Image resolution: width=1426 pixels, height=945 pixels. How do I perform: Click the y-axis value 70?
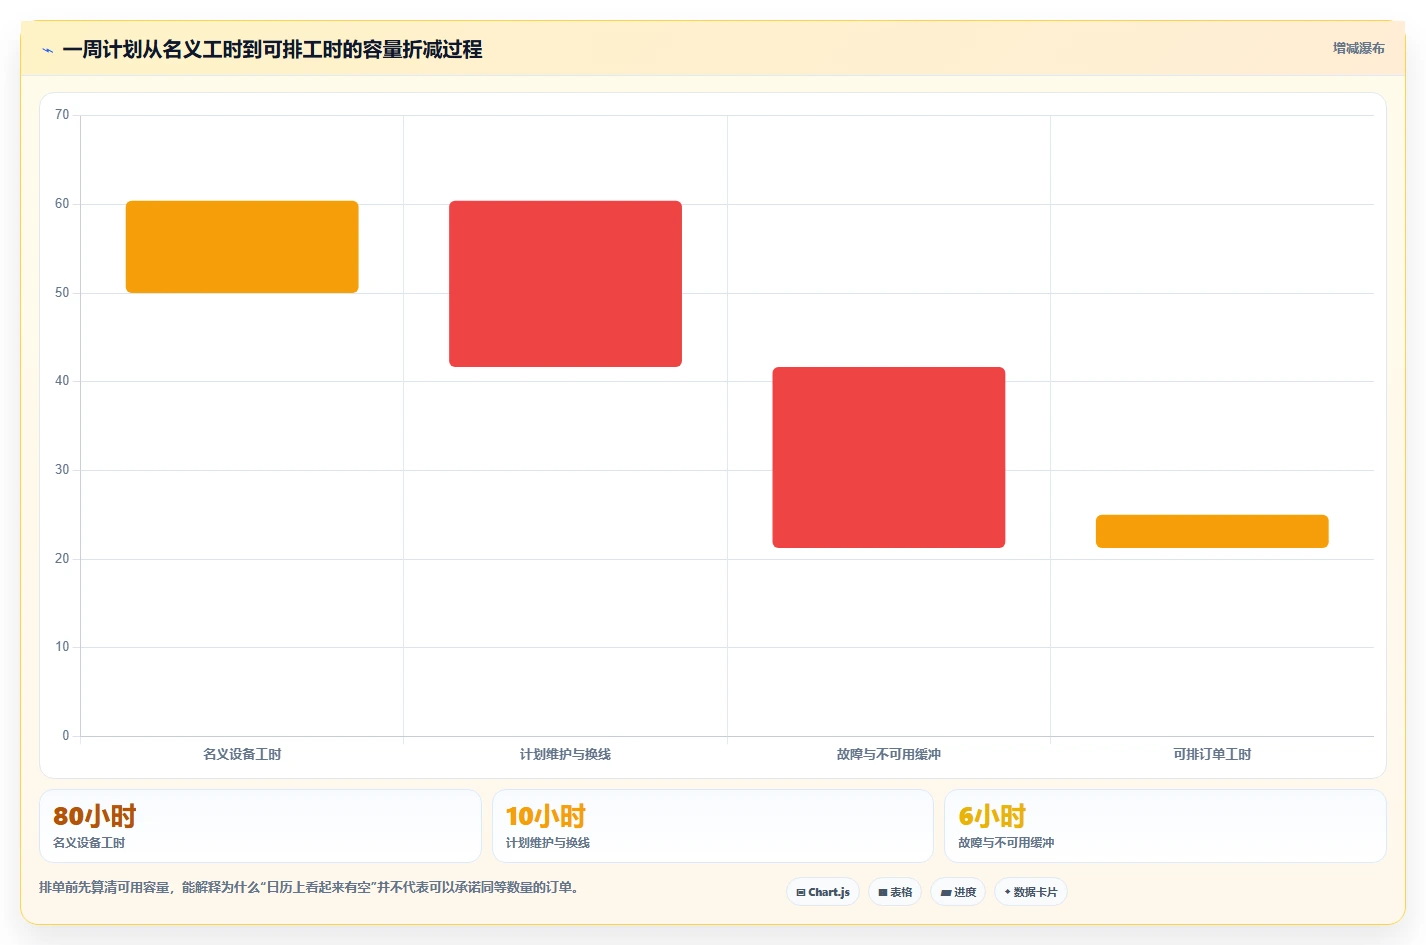[x=62, y=115]
